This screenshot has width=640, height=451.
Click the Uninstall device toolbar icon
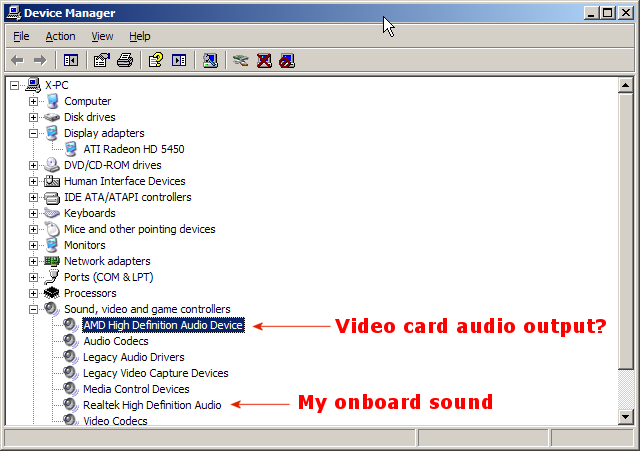264,60
